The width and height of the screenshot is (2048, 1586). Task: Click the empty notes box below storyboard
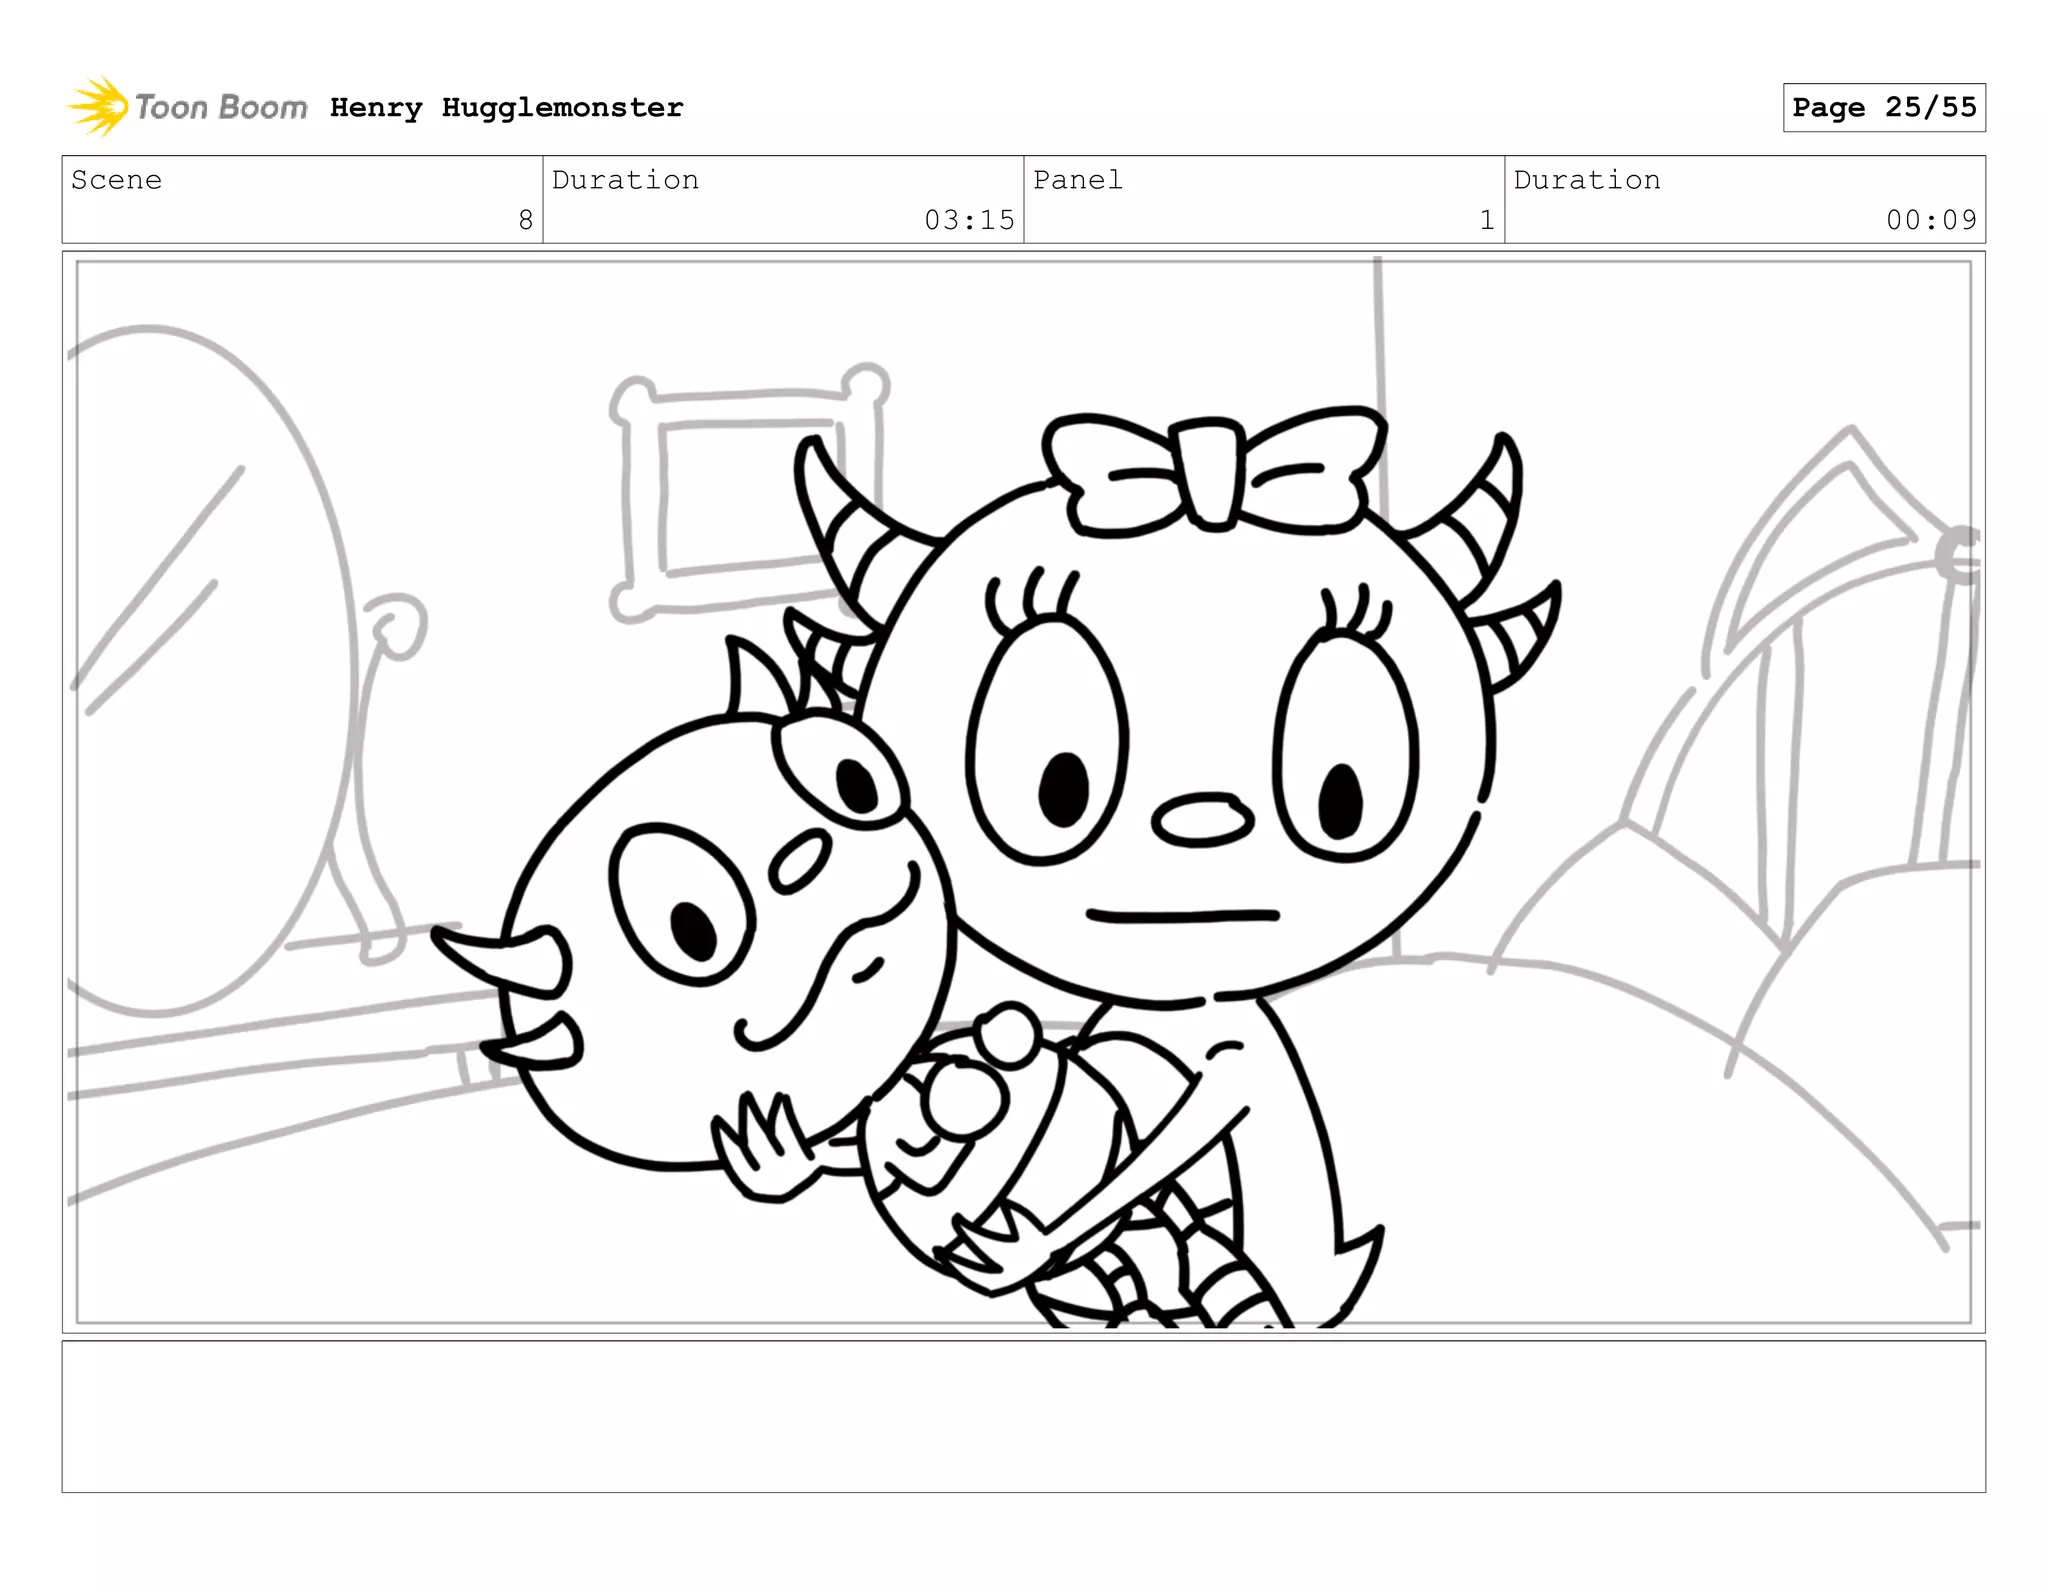(1023, 1416)
